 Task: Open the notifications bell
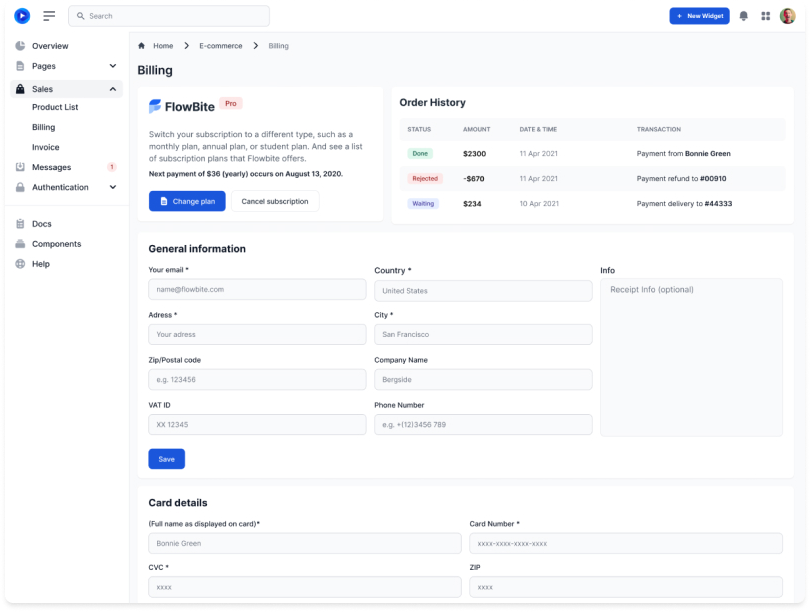click(743, 16)
